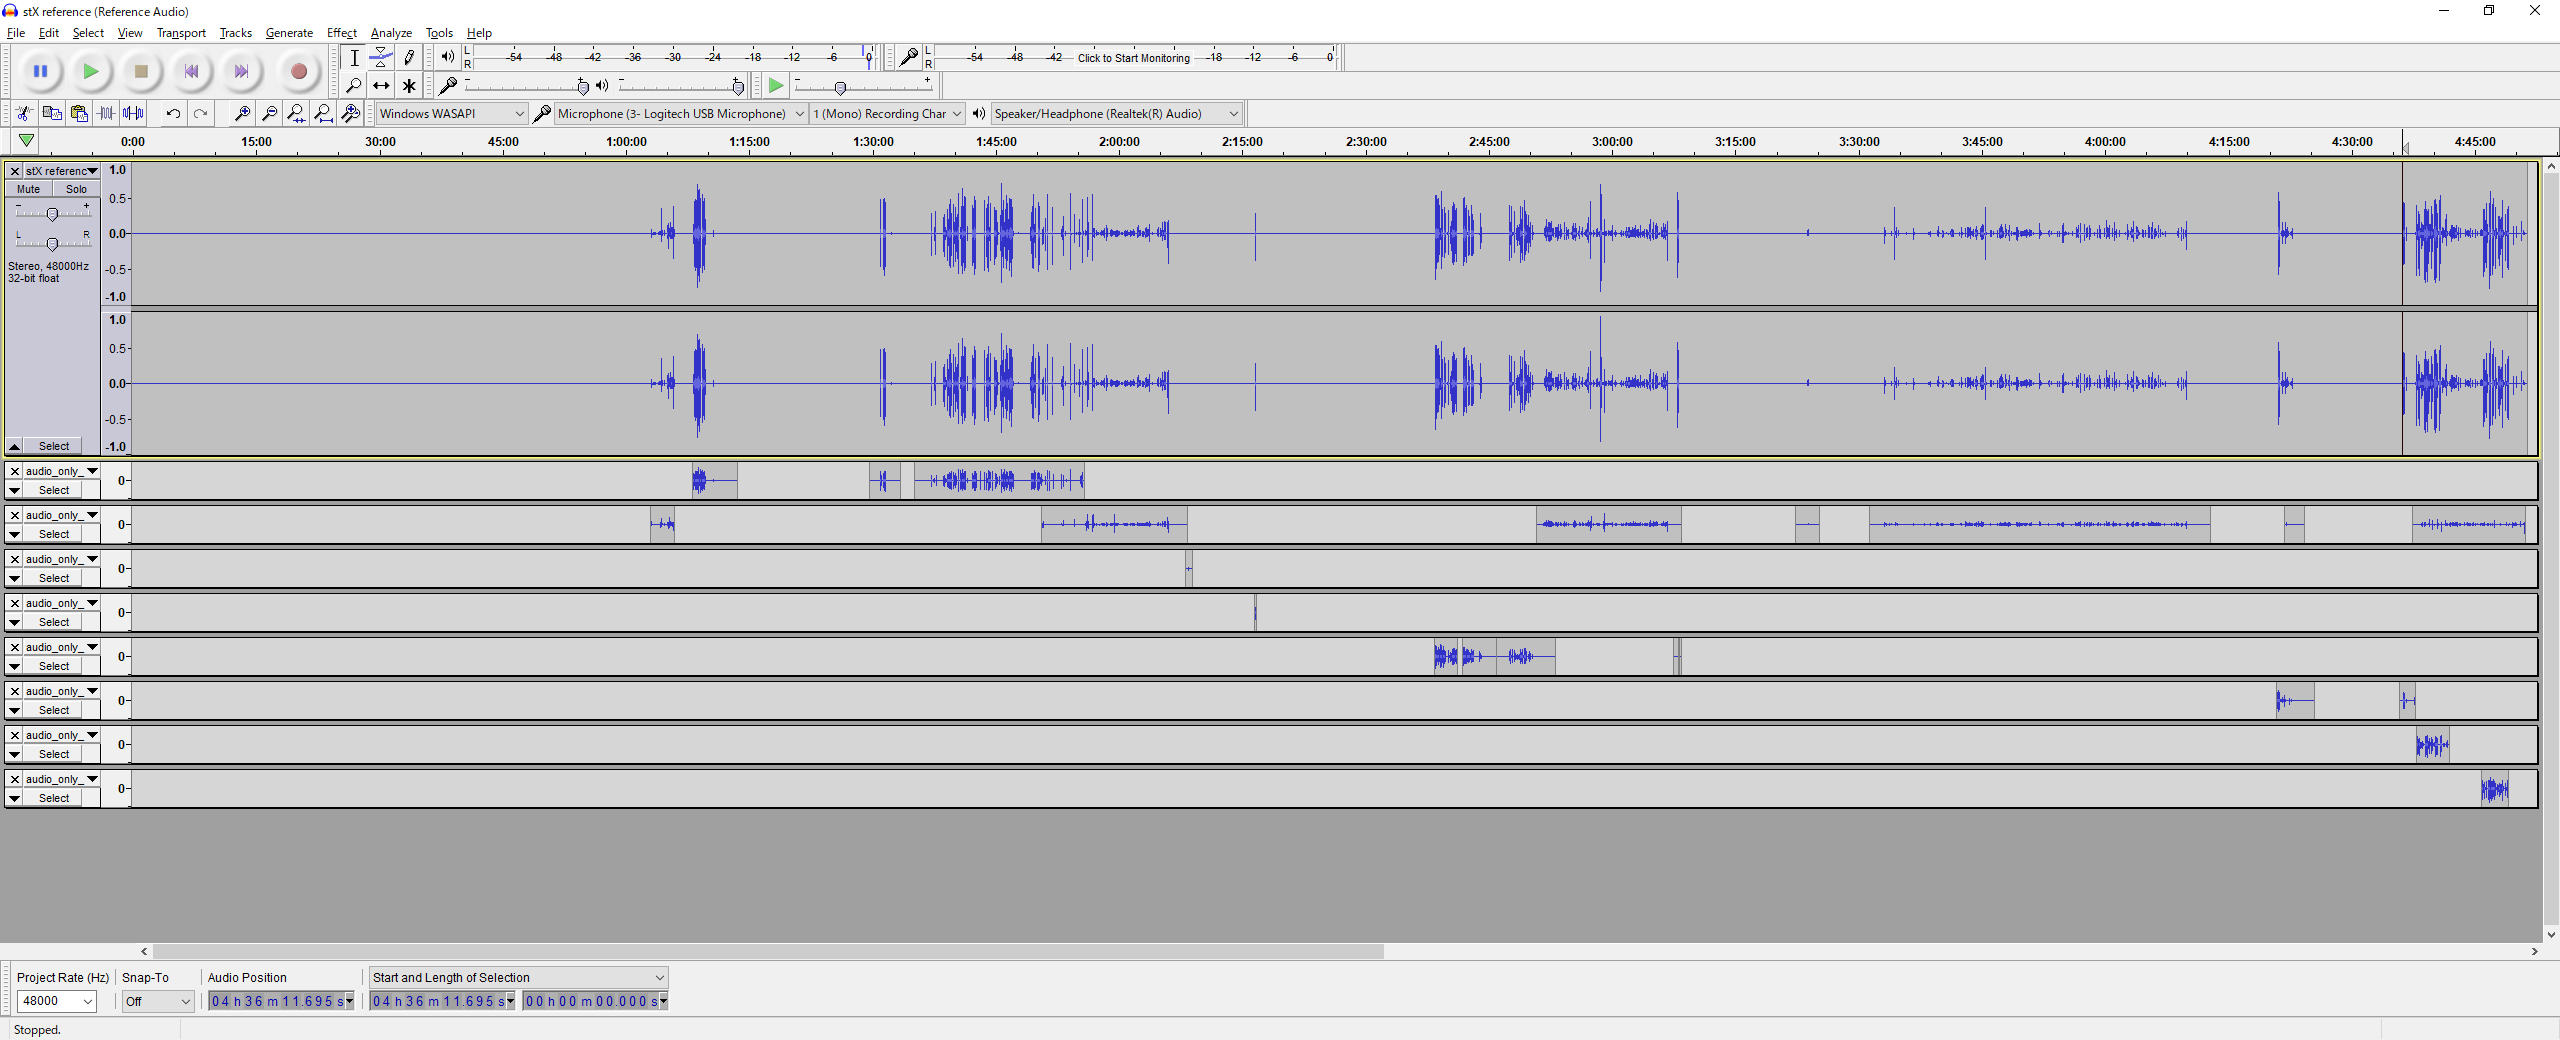Screen dimensions: 2560x1040
Task: Collapse the stX reference track
Action: pos(15,446)
